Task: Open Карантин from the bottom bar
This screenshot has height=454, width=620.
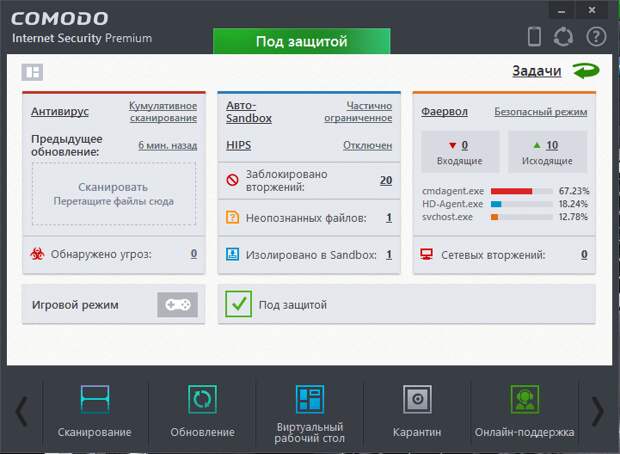Action: click(417, 411)
